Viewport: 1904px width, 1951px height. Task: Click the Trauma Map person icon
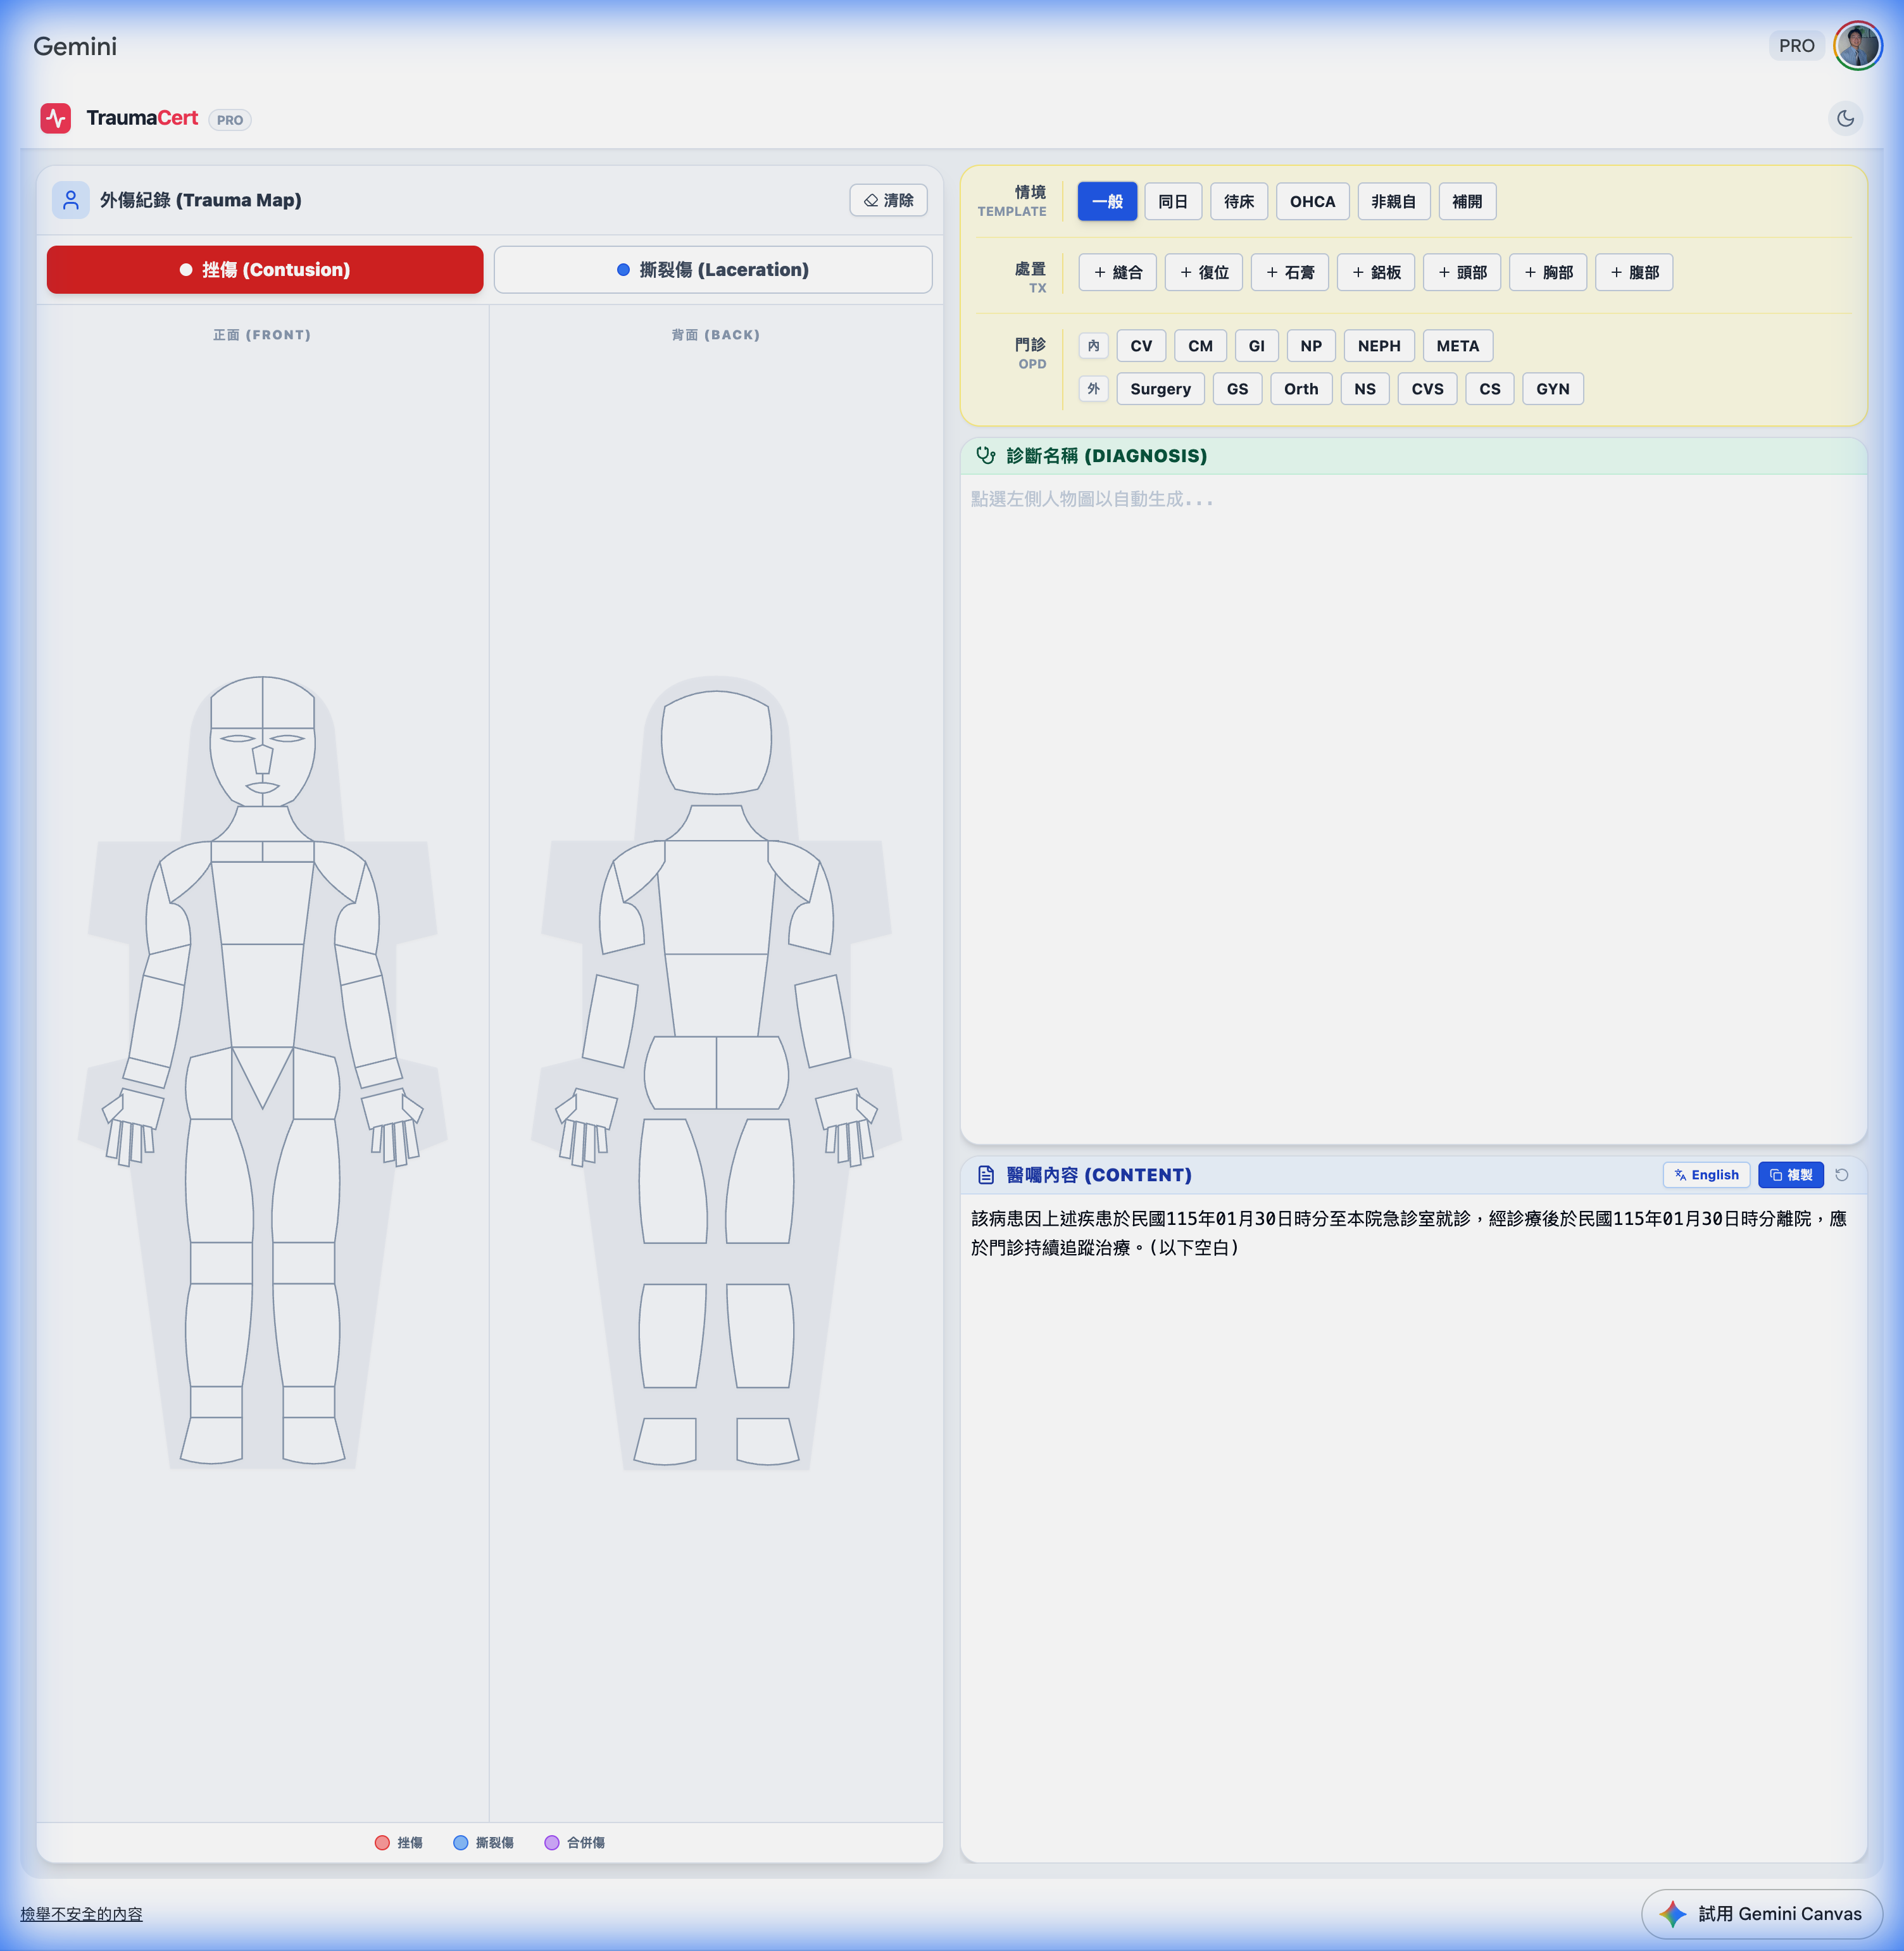click(x=71, y=200)
